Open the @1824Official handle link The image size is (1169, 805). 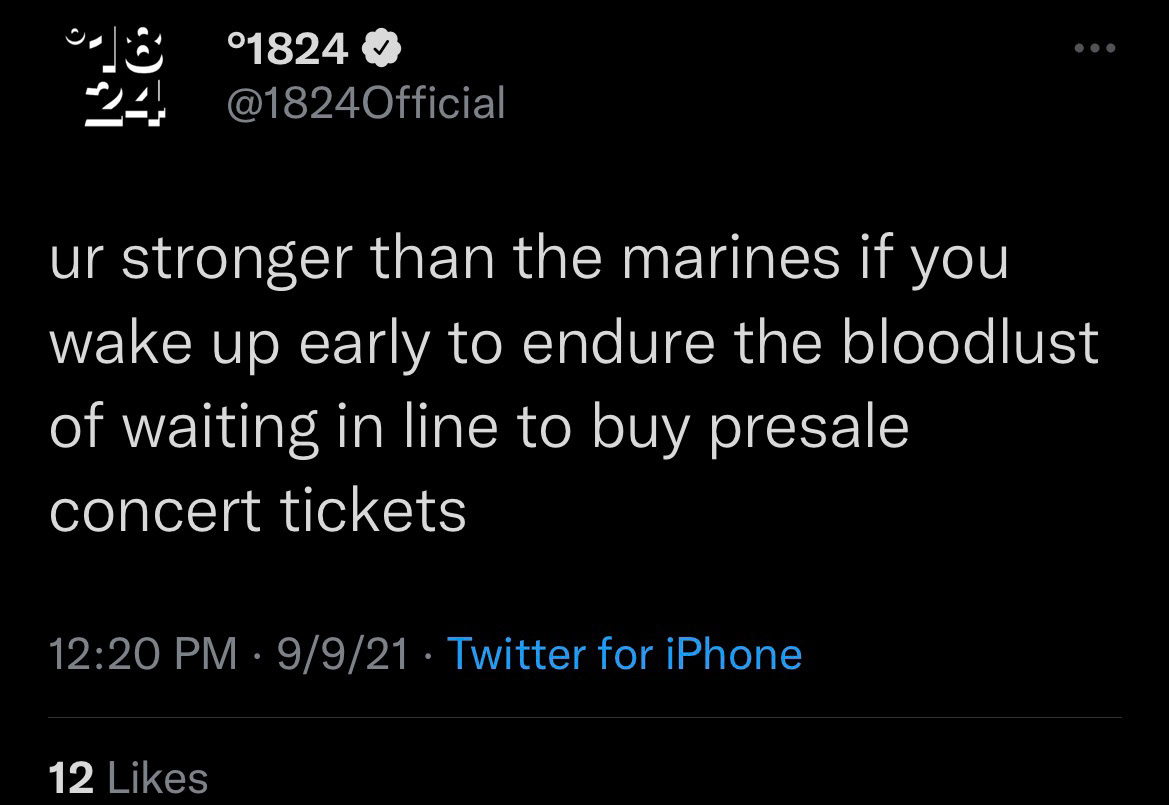click(x=366, y=102)
